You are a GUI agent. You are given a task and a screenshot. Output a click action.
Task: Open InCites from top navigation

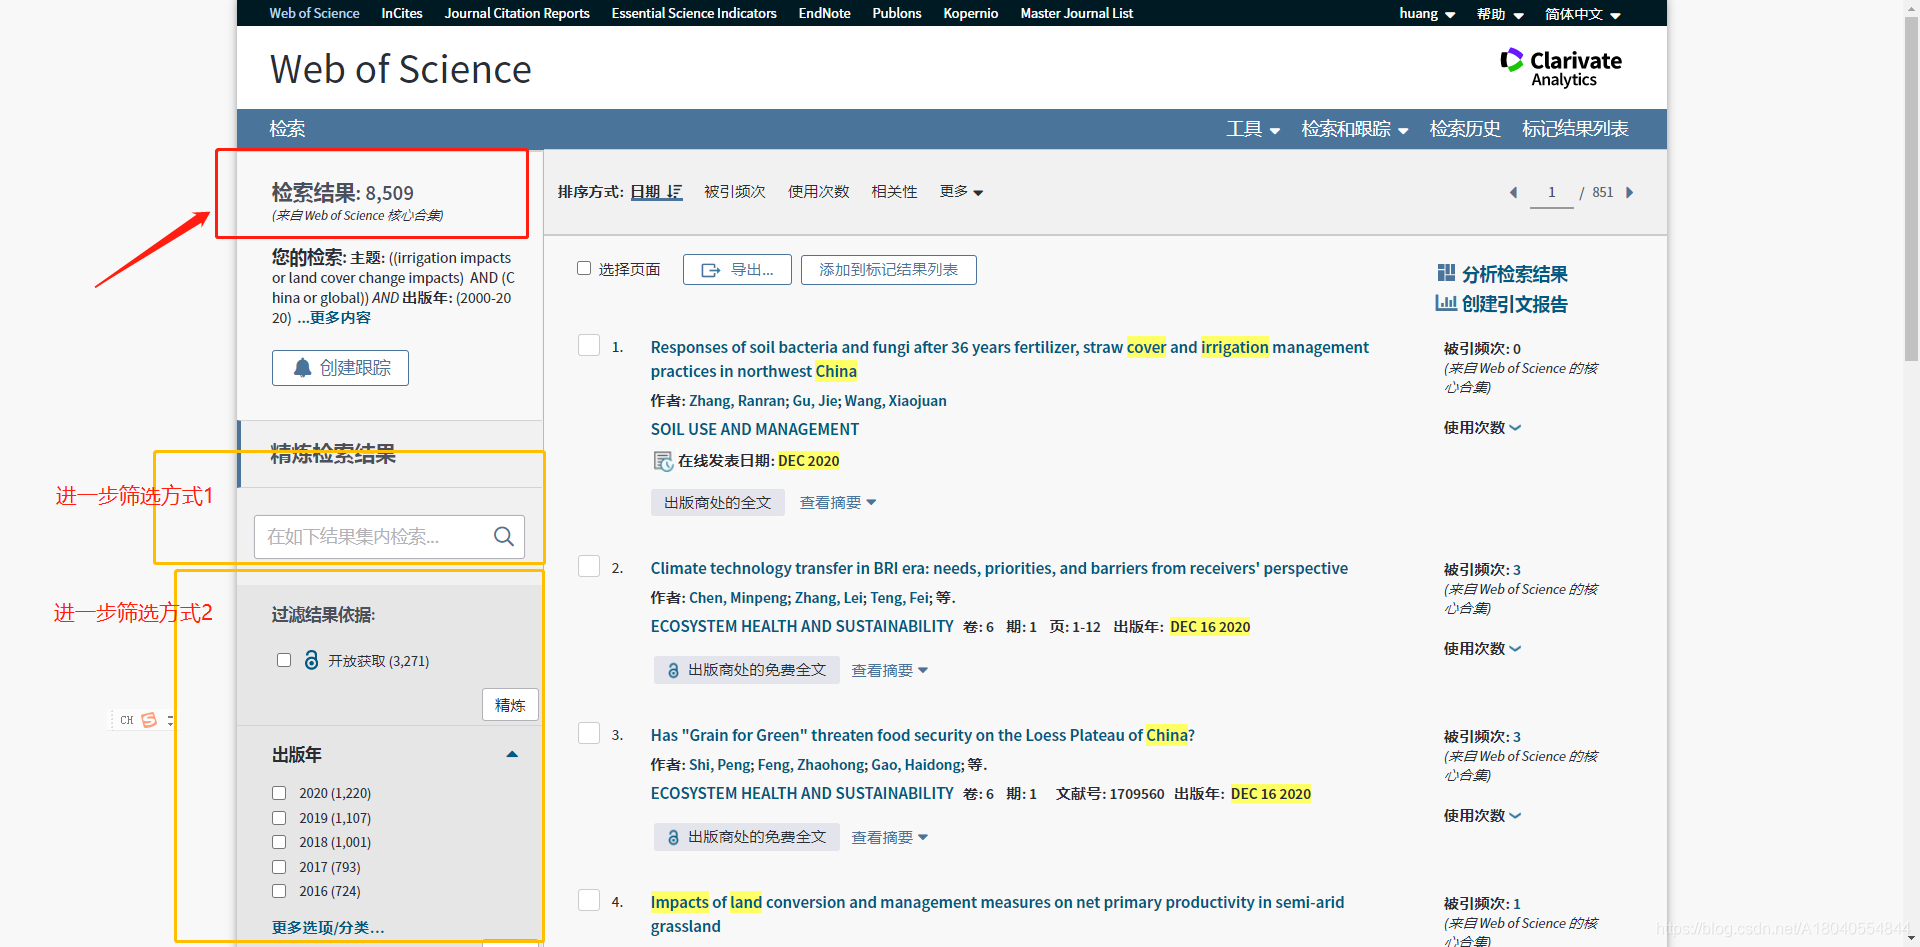402,13
